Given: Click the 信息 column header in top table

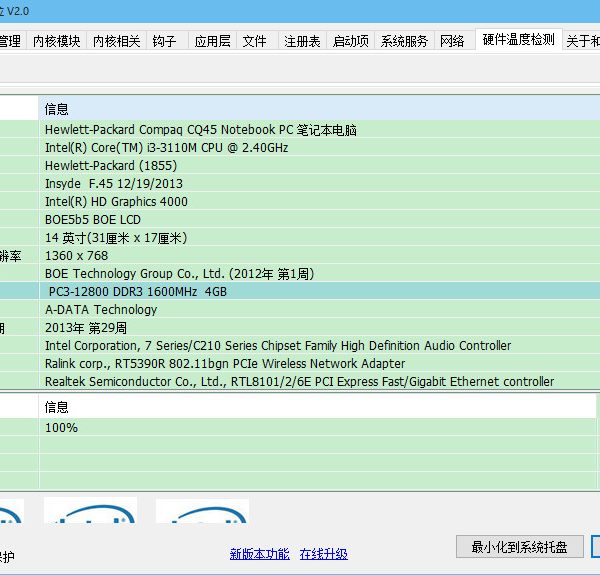Looking at the screenshot, I should point(57,109).
